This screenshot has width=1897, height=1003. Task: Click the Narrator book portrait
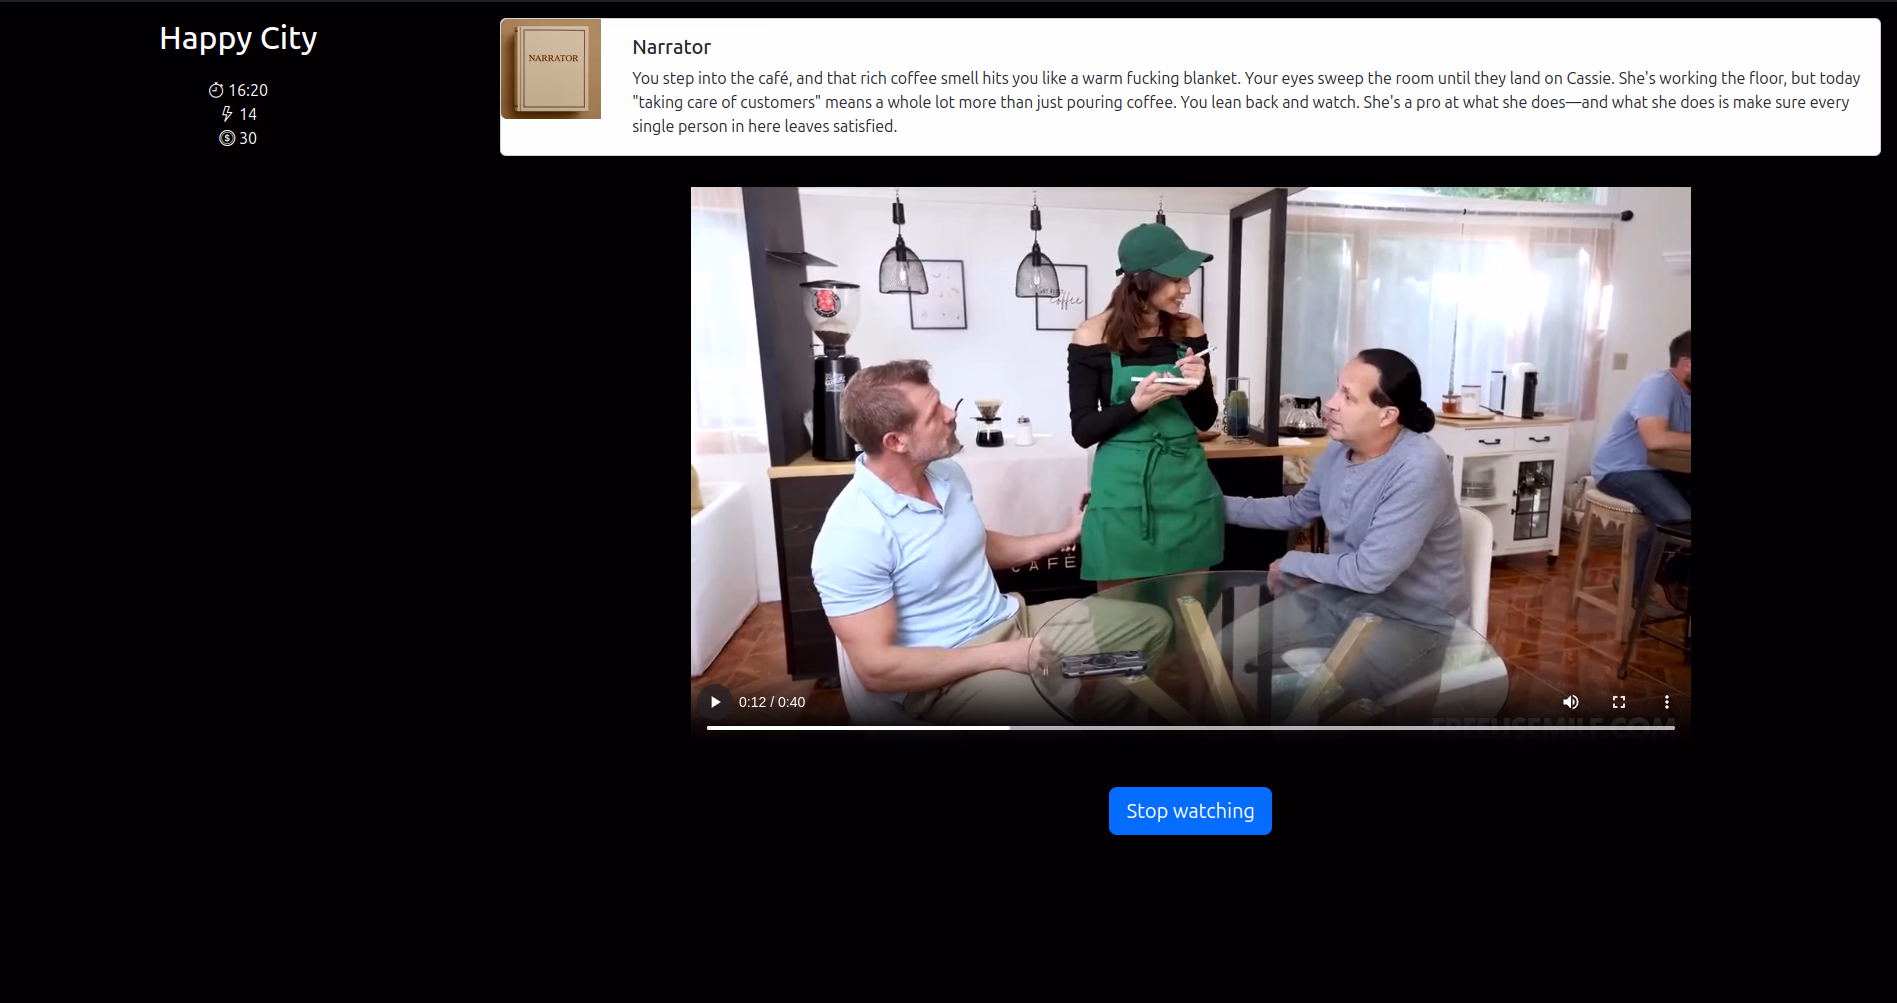[x=551, y=69]
